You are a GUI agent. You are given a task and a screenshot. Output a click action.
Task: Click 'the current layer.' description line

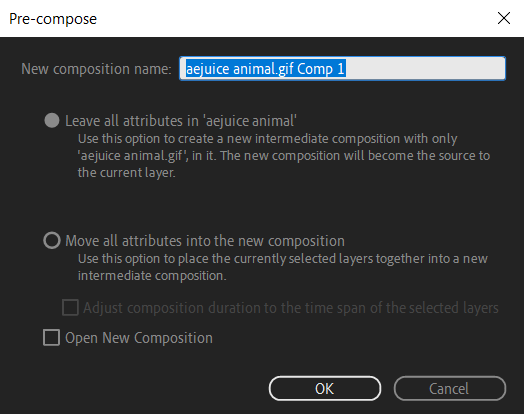pos(127,173)
